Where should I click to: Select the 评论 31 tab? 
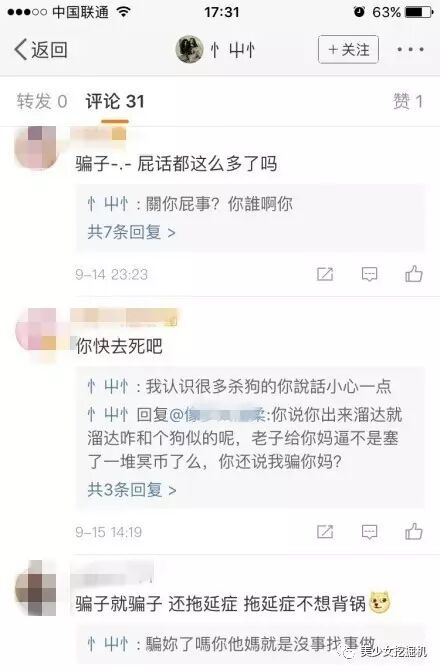[115, 102]
